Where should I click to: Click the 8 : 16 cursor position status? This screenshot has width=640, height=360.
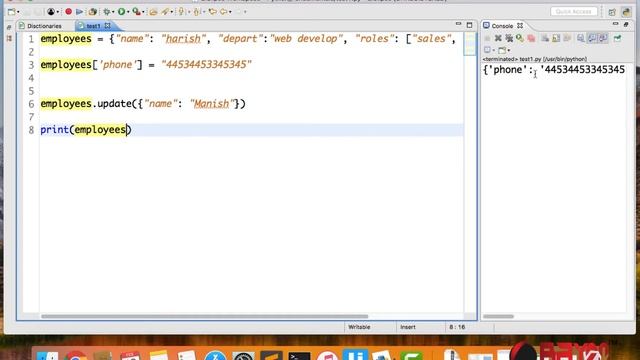coord(457,327)
